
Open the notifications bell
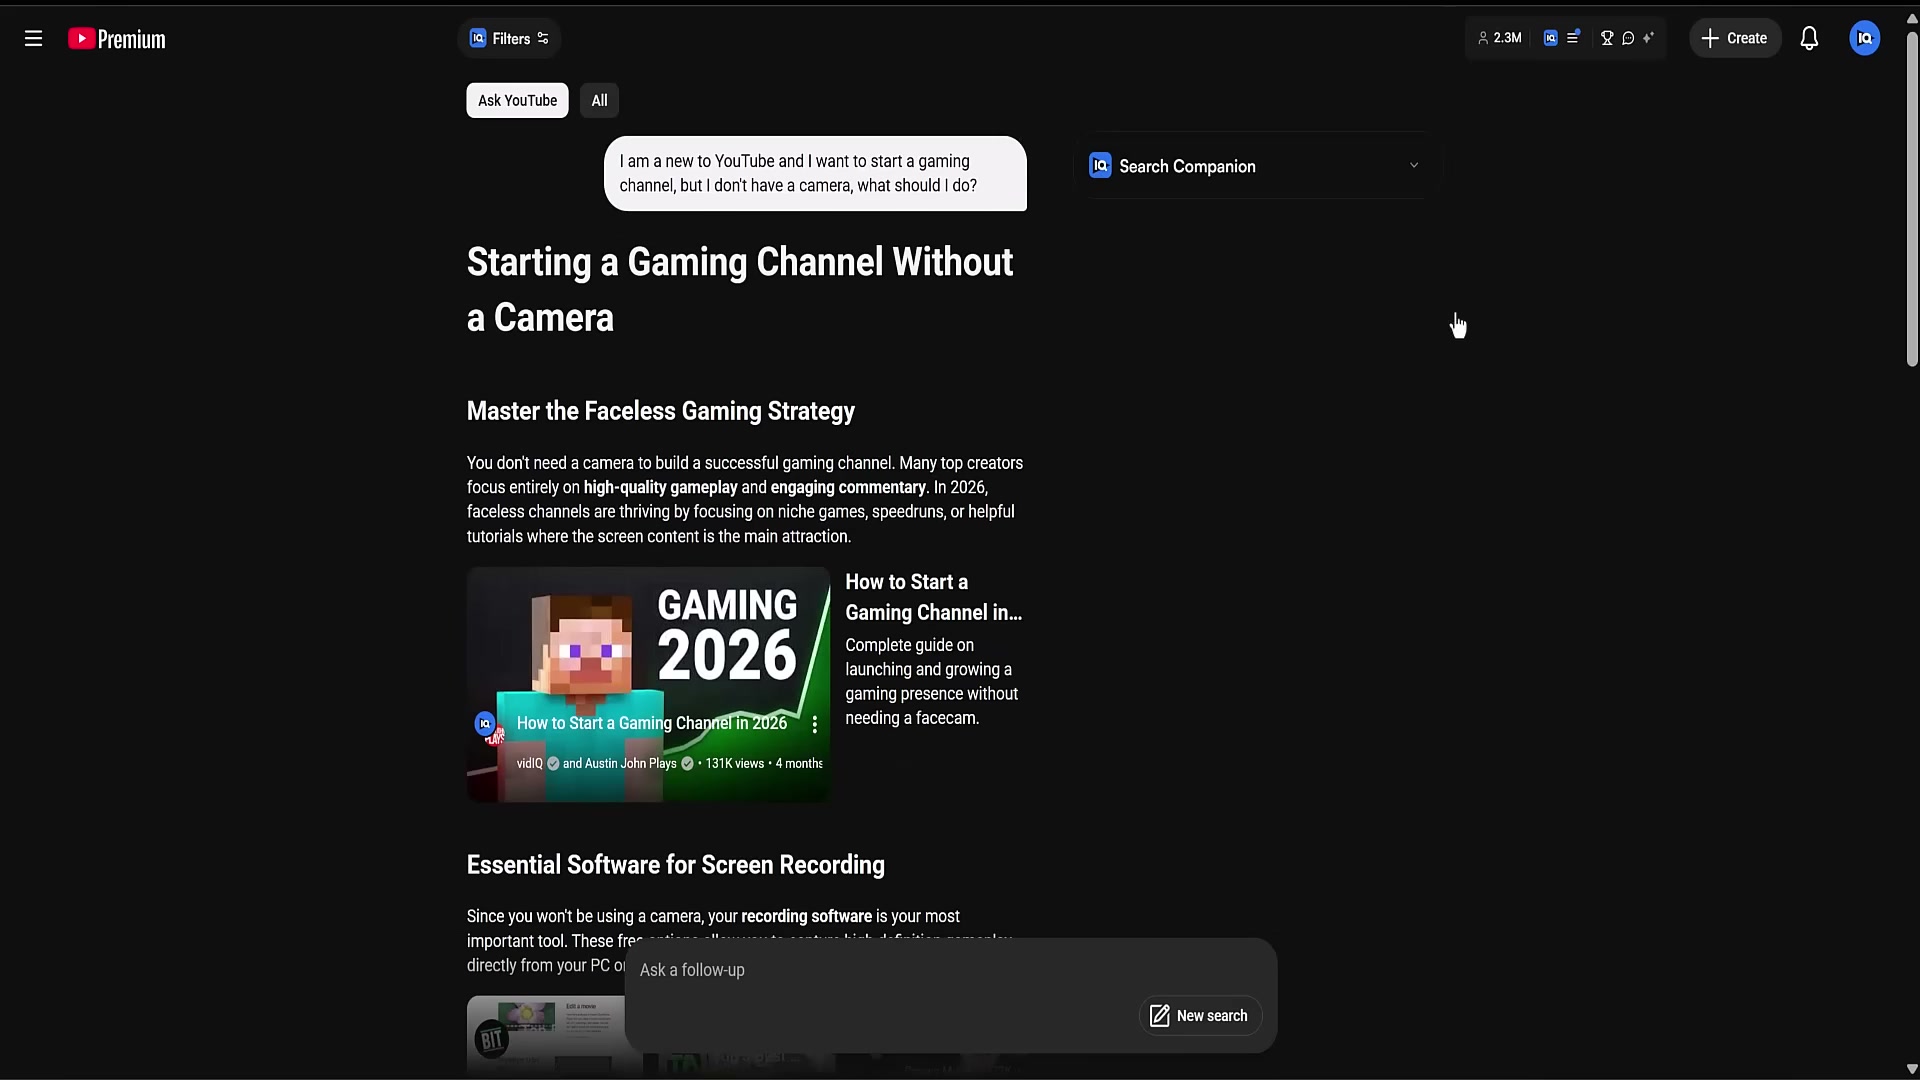pyautogui.click(x=1809, y=38)
